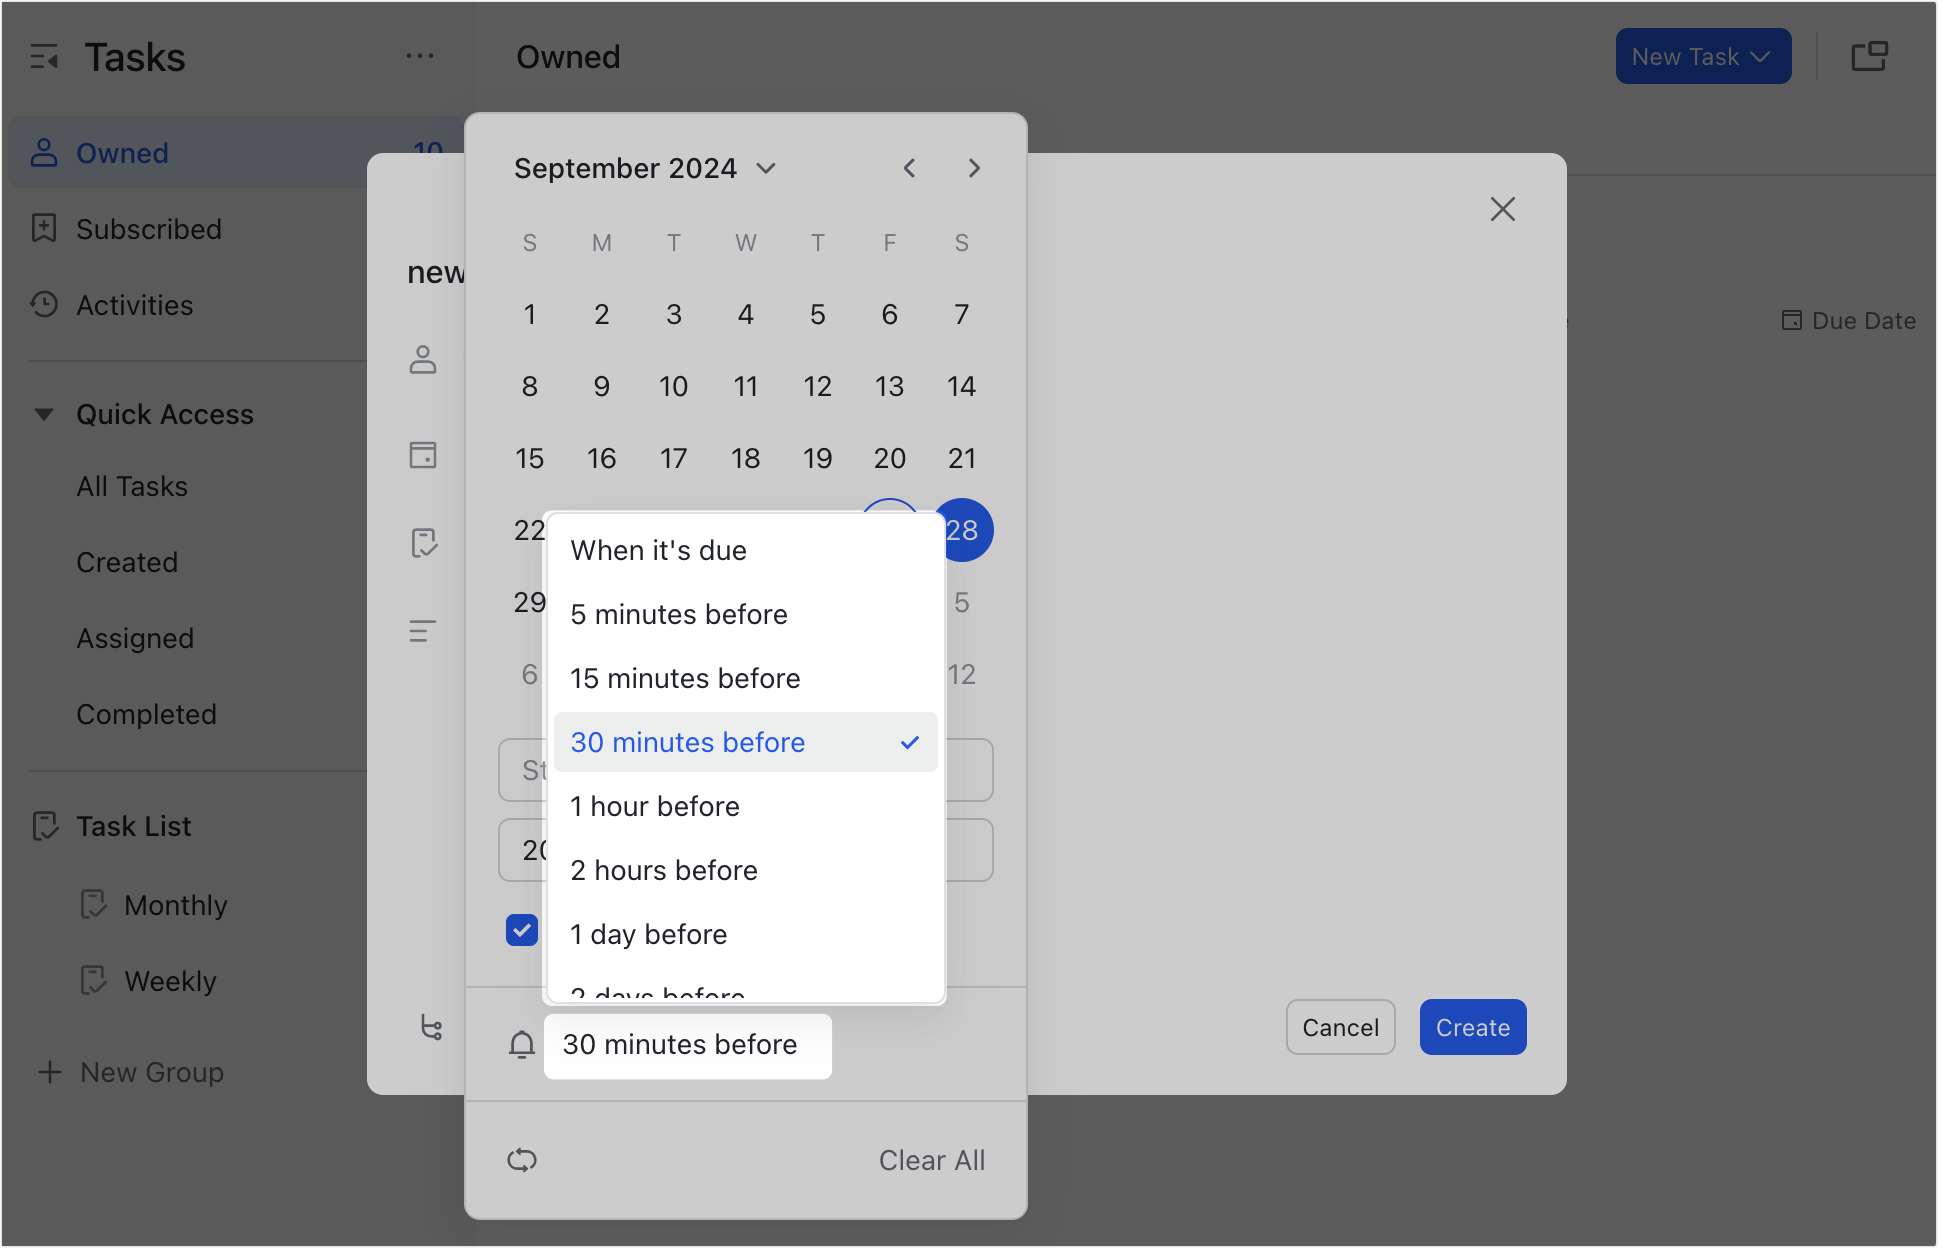Collapse the Quick Access section
Image resolution: width=1938 pixels, height=1248 pixels.
coord(44,413)
